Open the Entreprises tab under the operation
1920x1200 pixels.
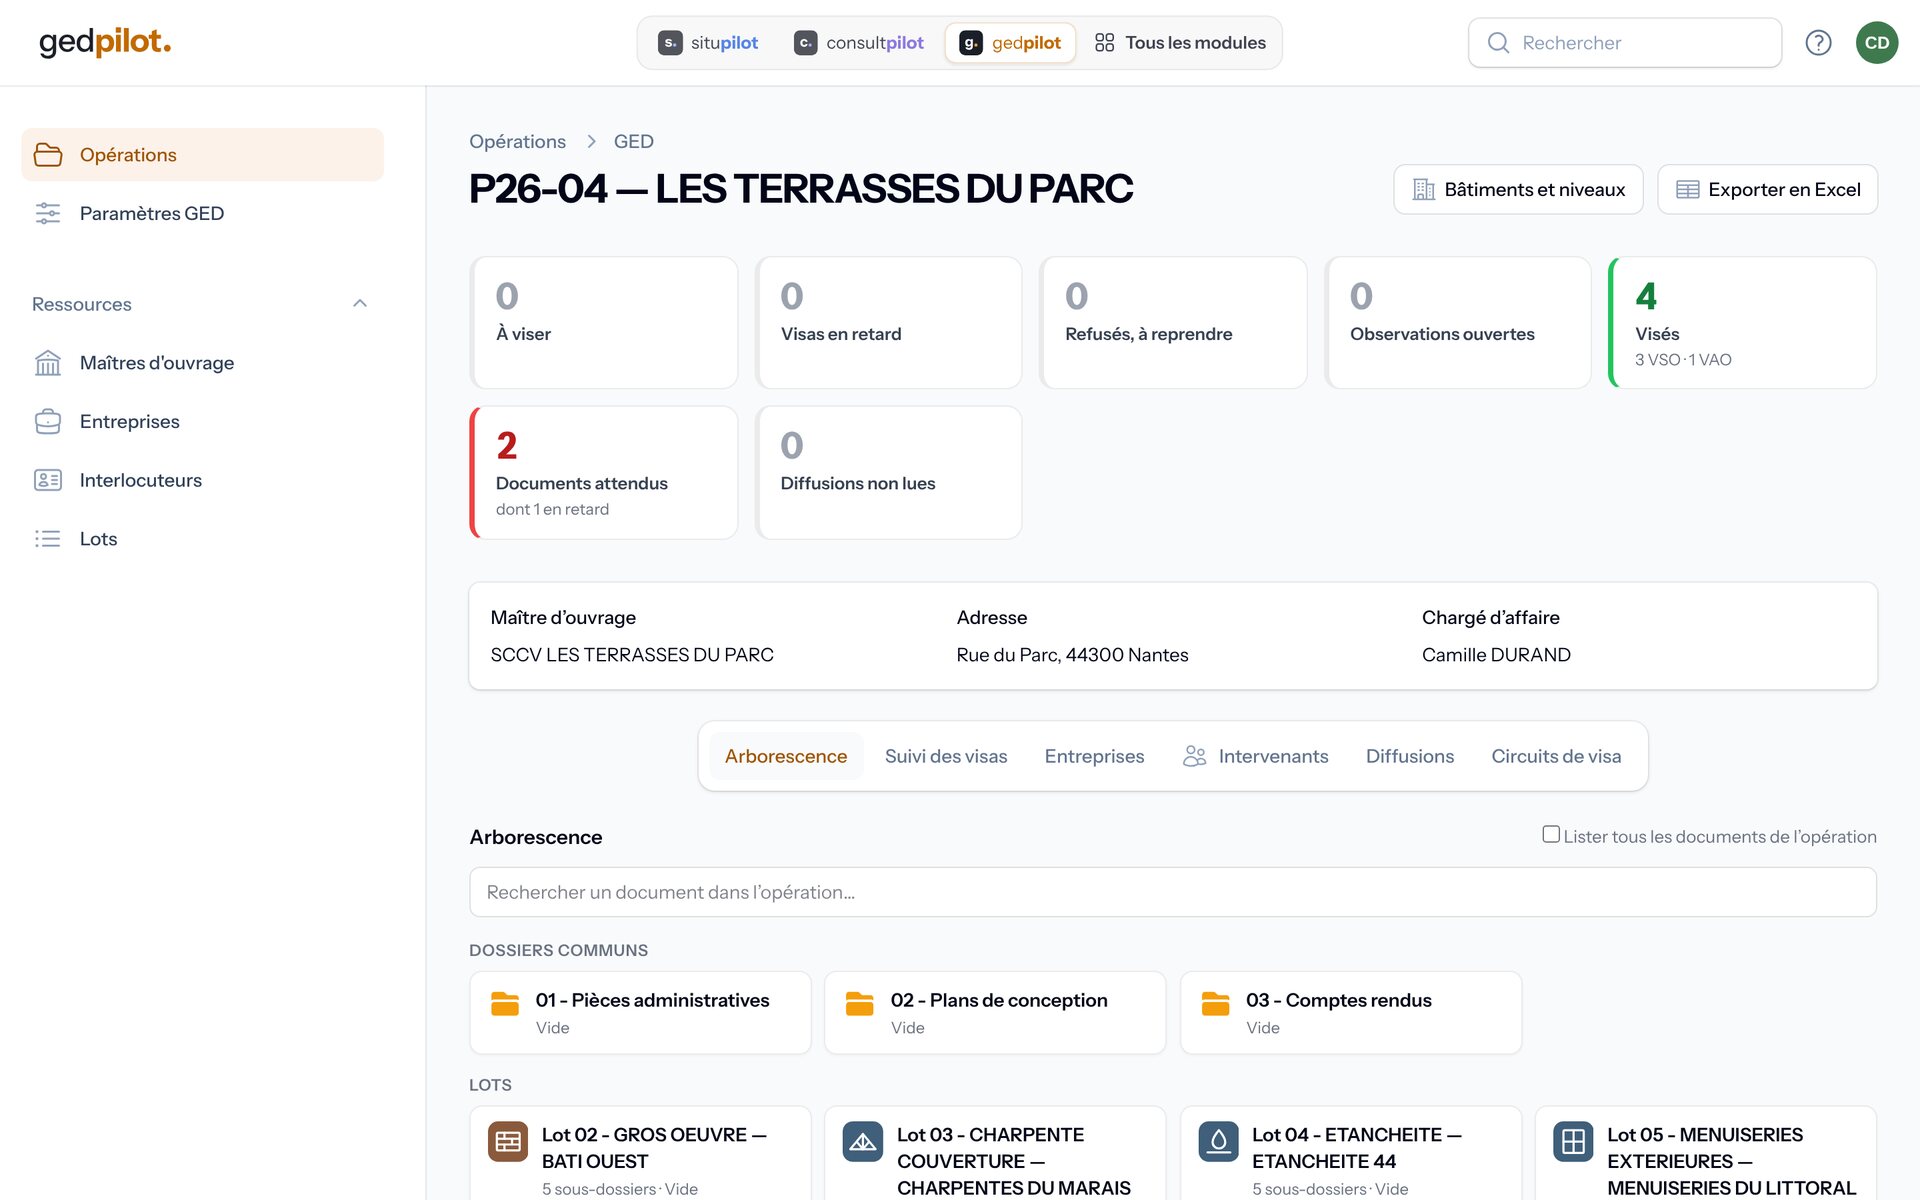click(x=1094, y=756)
